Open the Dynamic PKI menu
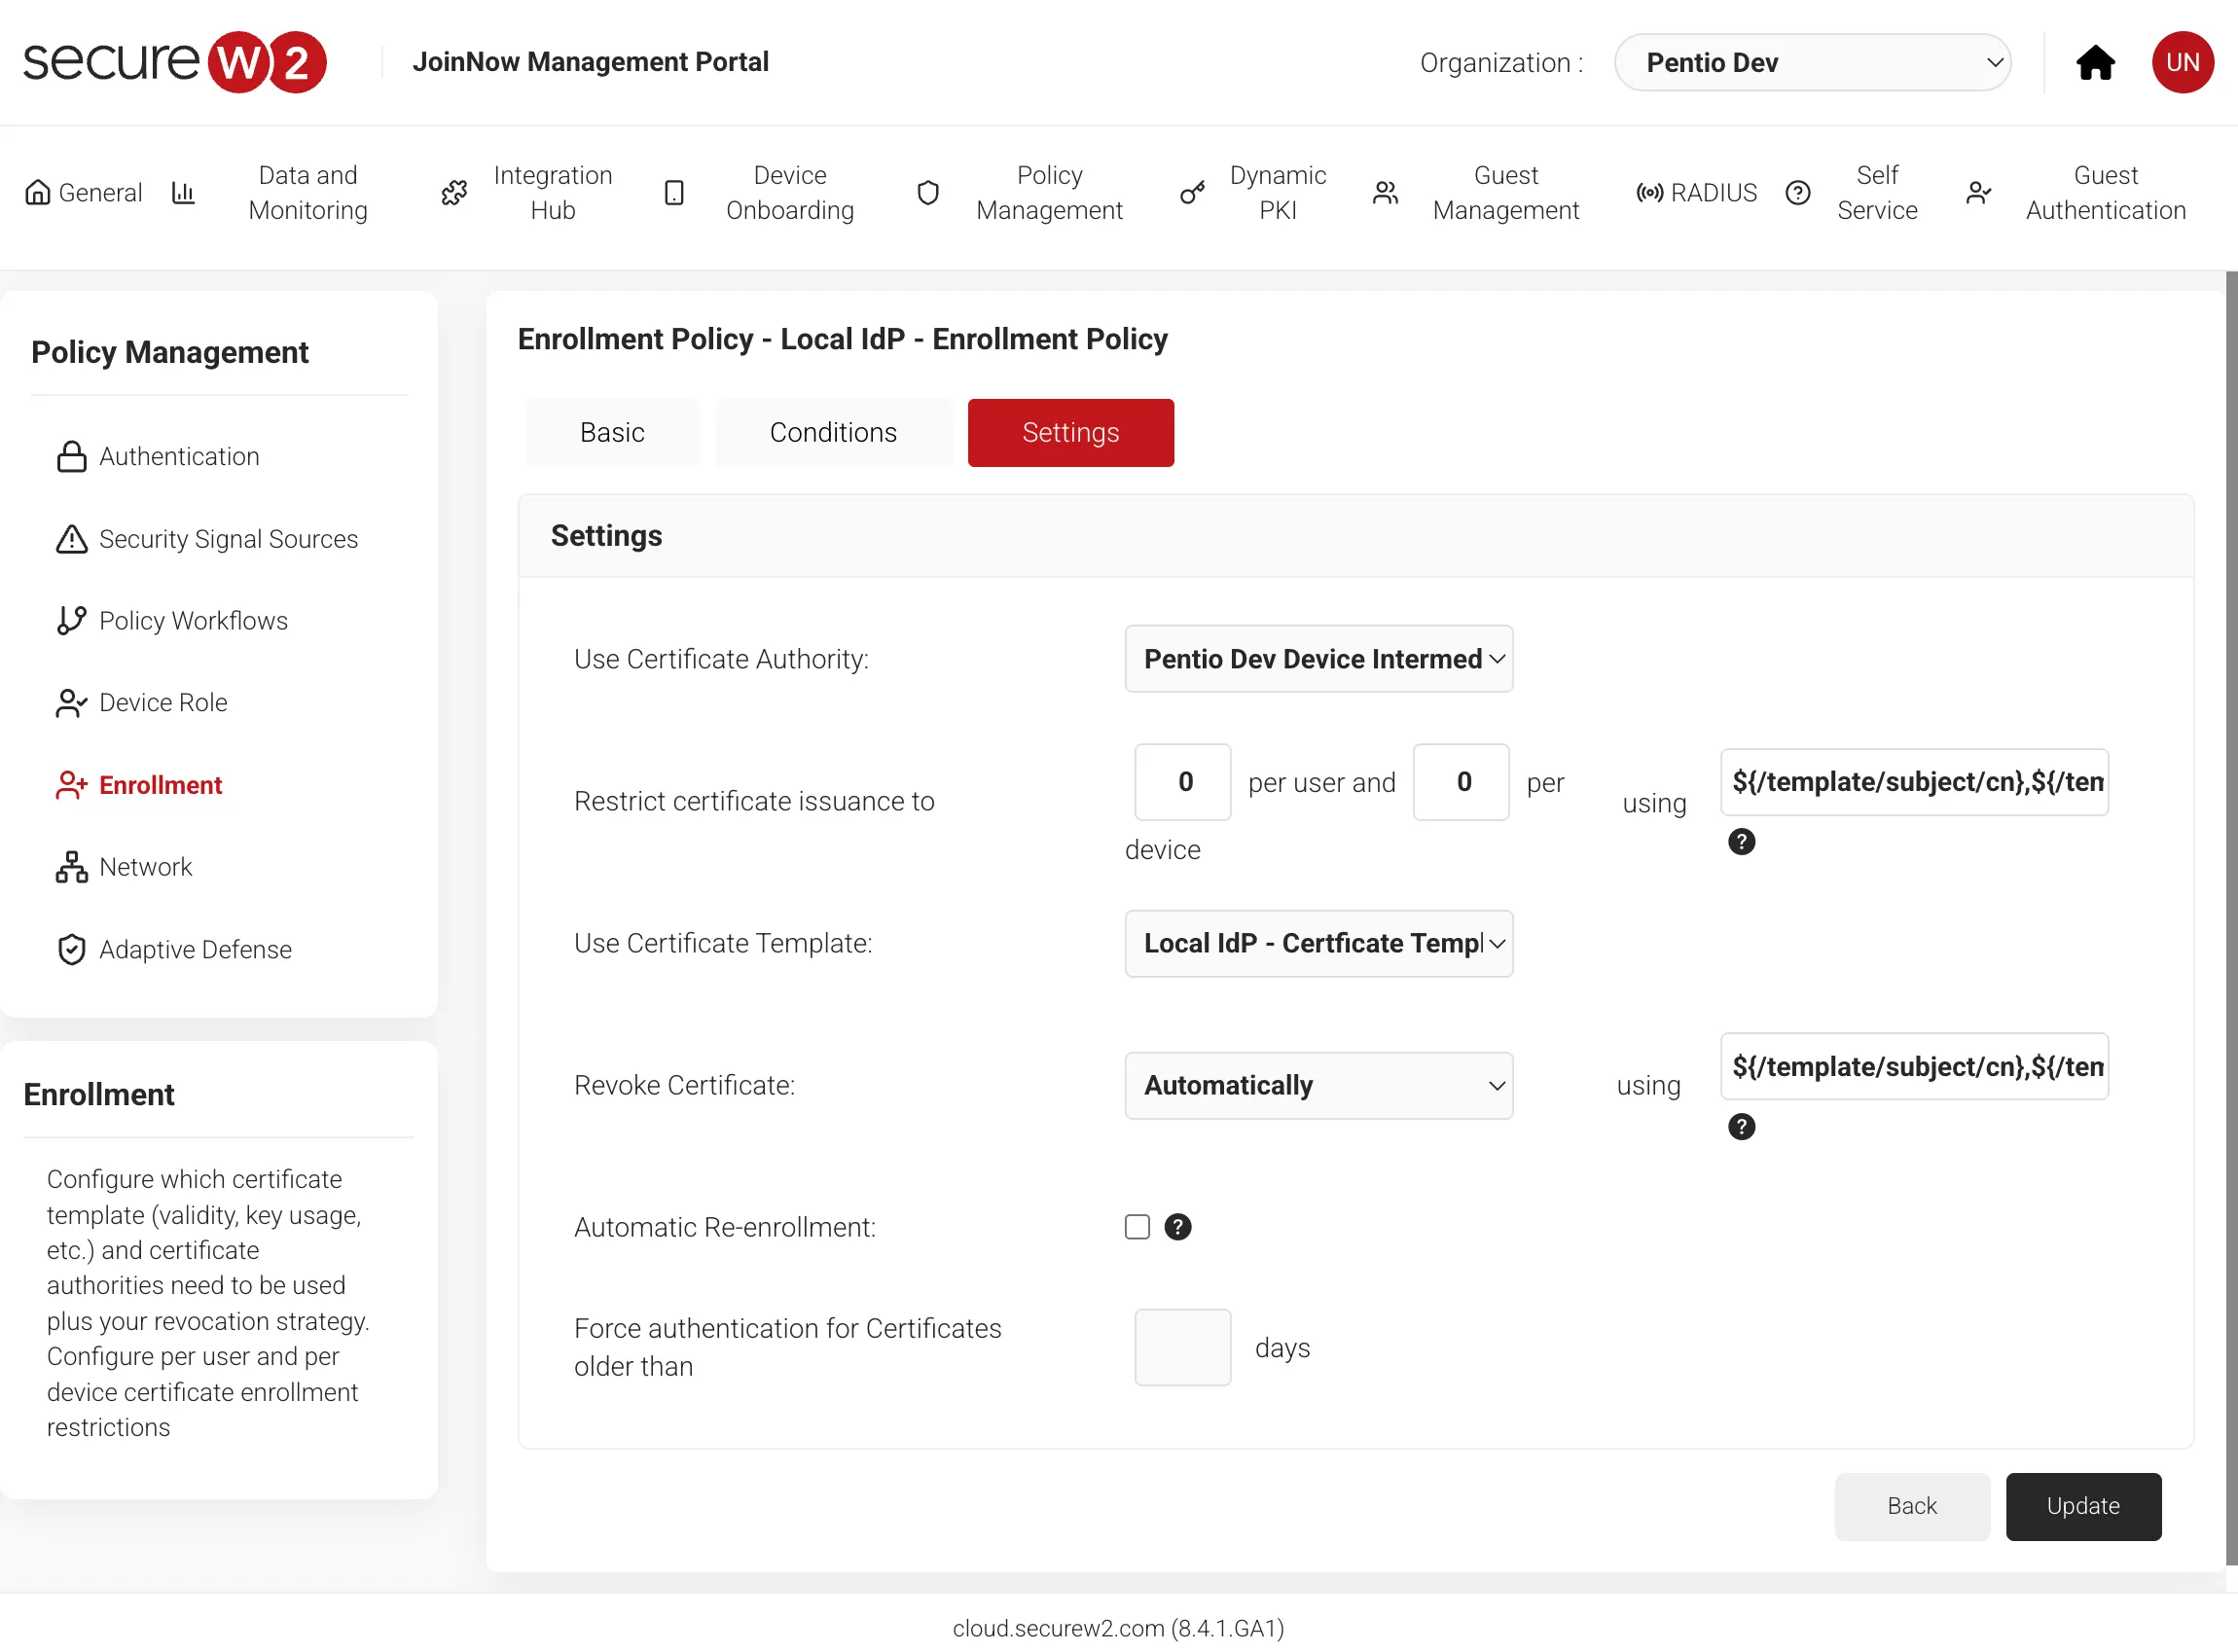The width and height of the screenshot is (2238, 1652). pyautogui.click(x=1277, y=192)
